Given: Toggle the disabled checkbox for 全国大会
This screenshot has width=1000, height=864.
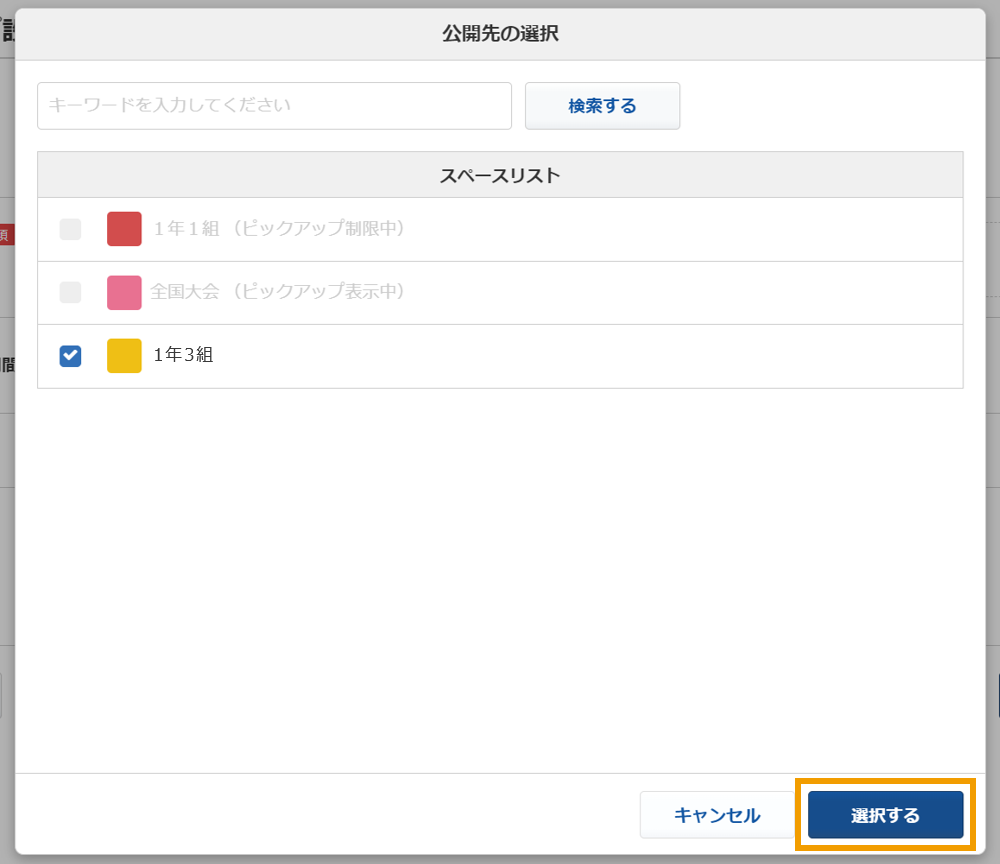Looking at the screenshot, I should [x=70, y=292].
